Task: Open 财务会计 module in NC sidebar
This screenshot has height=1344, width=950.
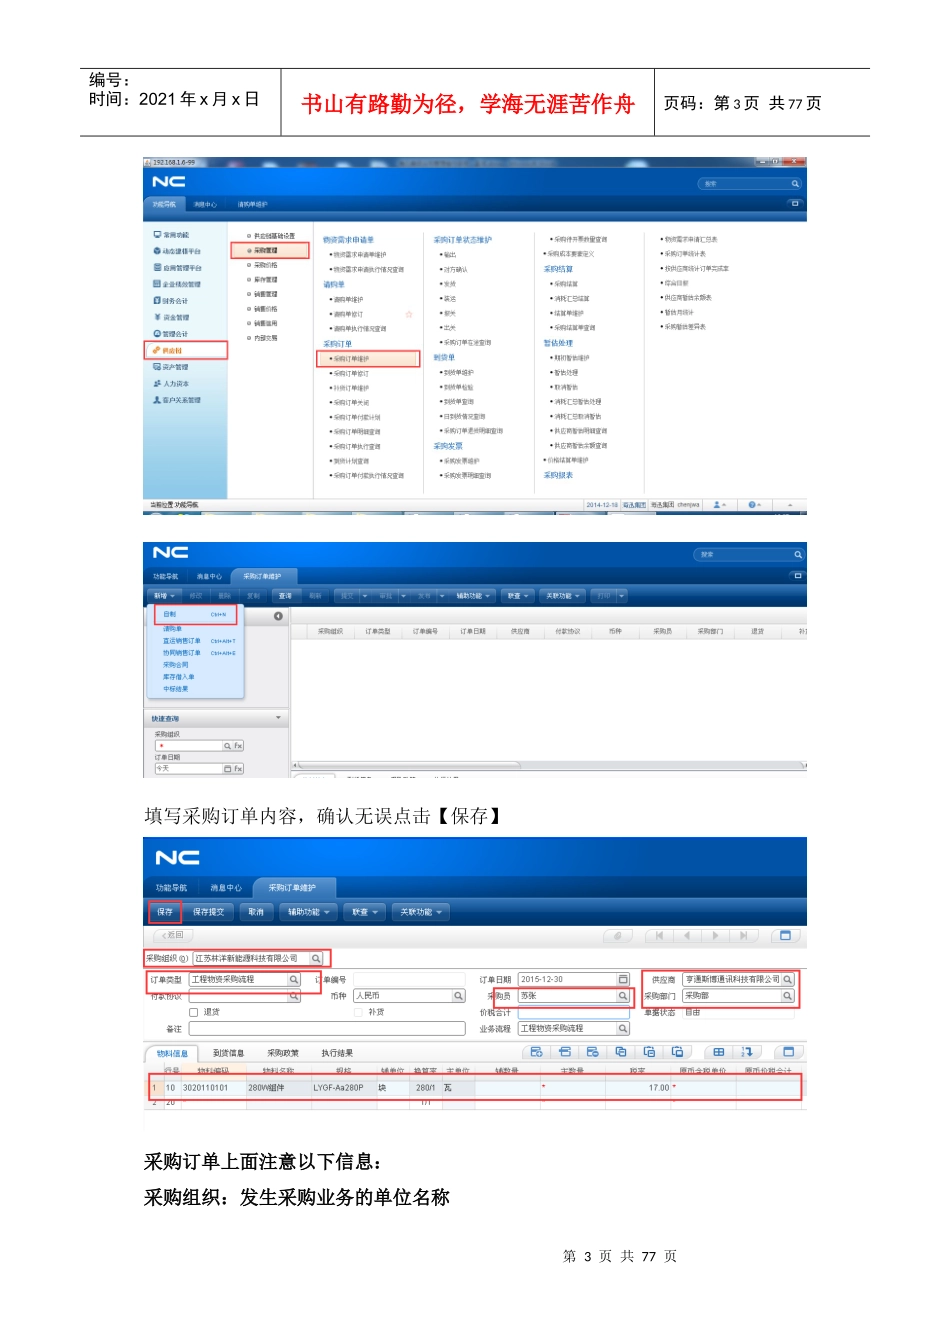Action: click(170, 301)
